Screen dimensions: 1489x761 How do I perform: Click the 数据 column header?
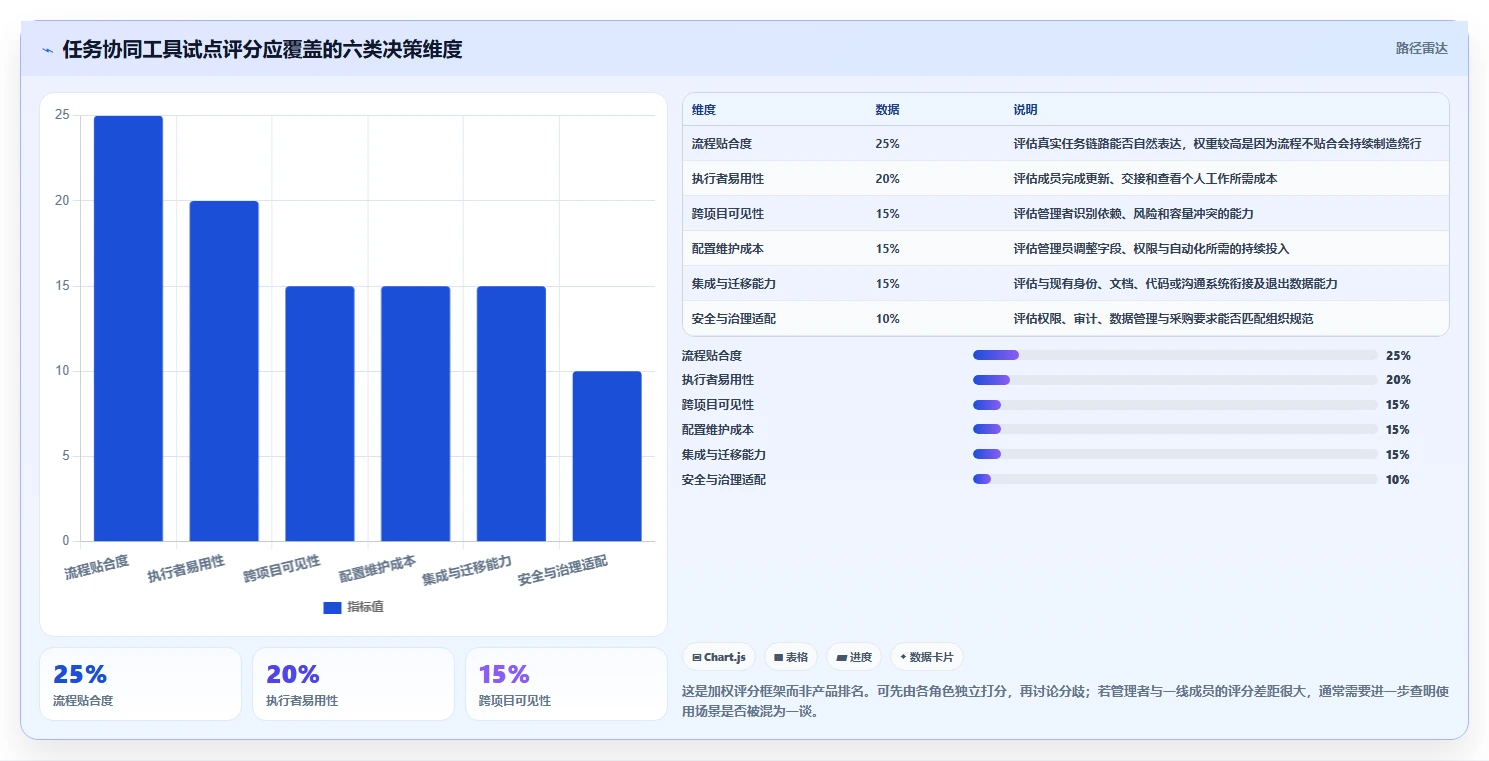887,109
